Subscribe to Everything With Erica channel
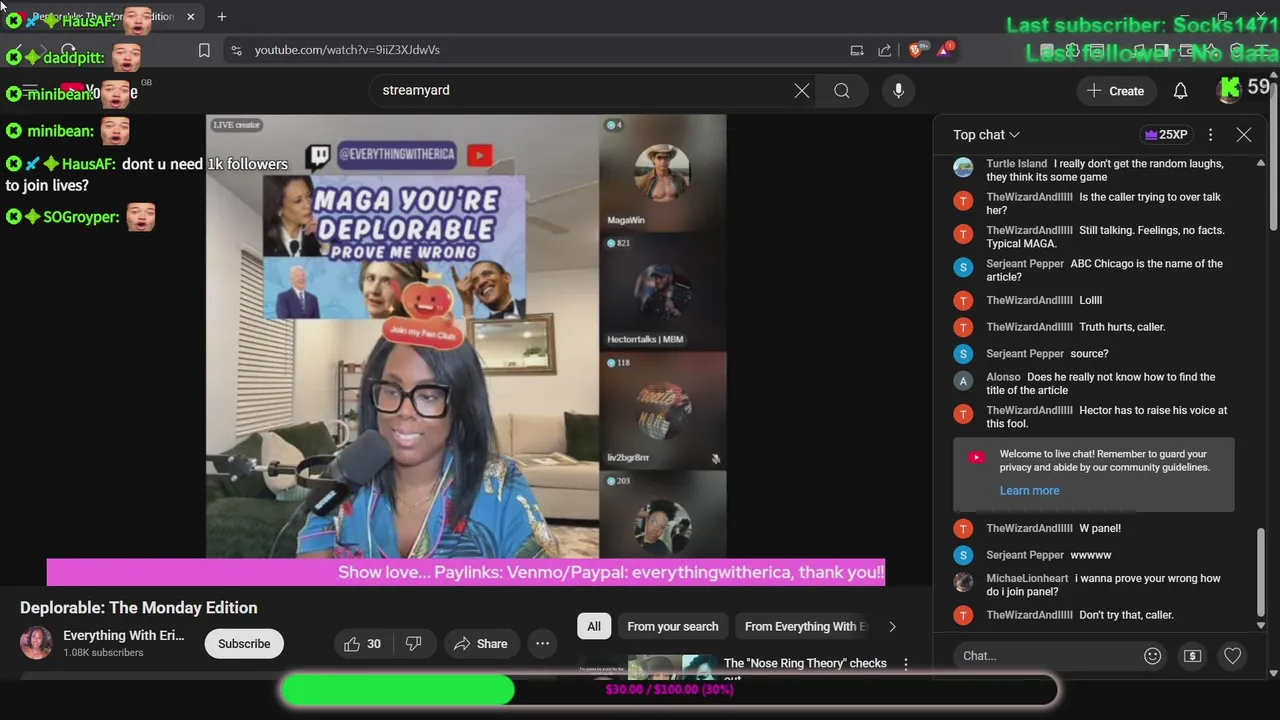Image resolution: width=1280 pixels, height=720 pixels. [x=244, y=644]
